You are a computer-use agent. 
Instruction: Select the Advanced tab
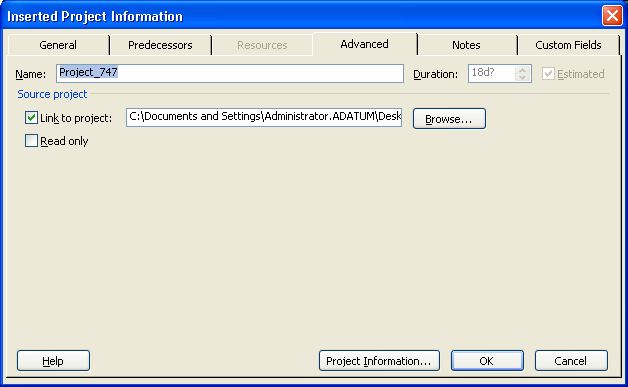(364, 44)
